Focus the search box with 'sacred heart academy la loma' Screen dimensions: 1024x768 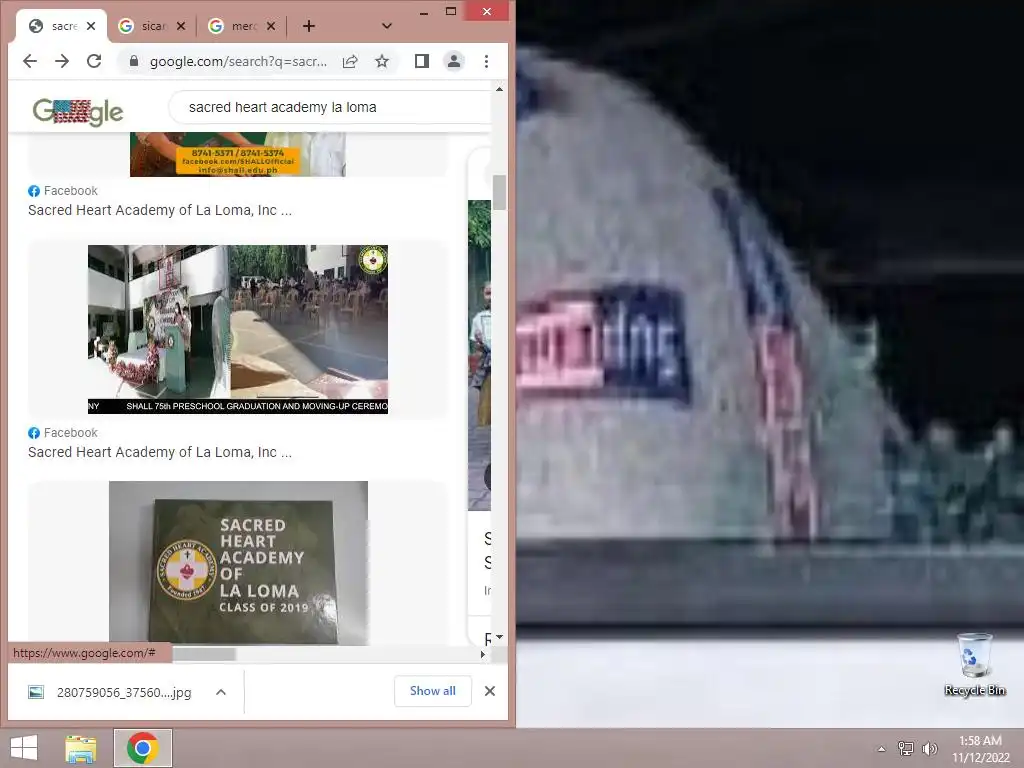330,107
